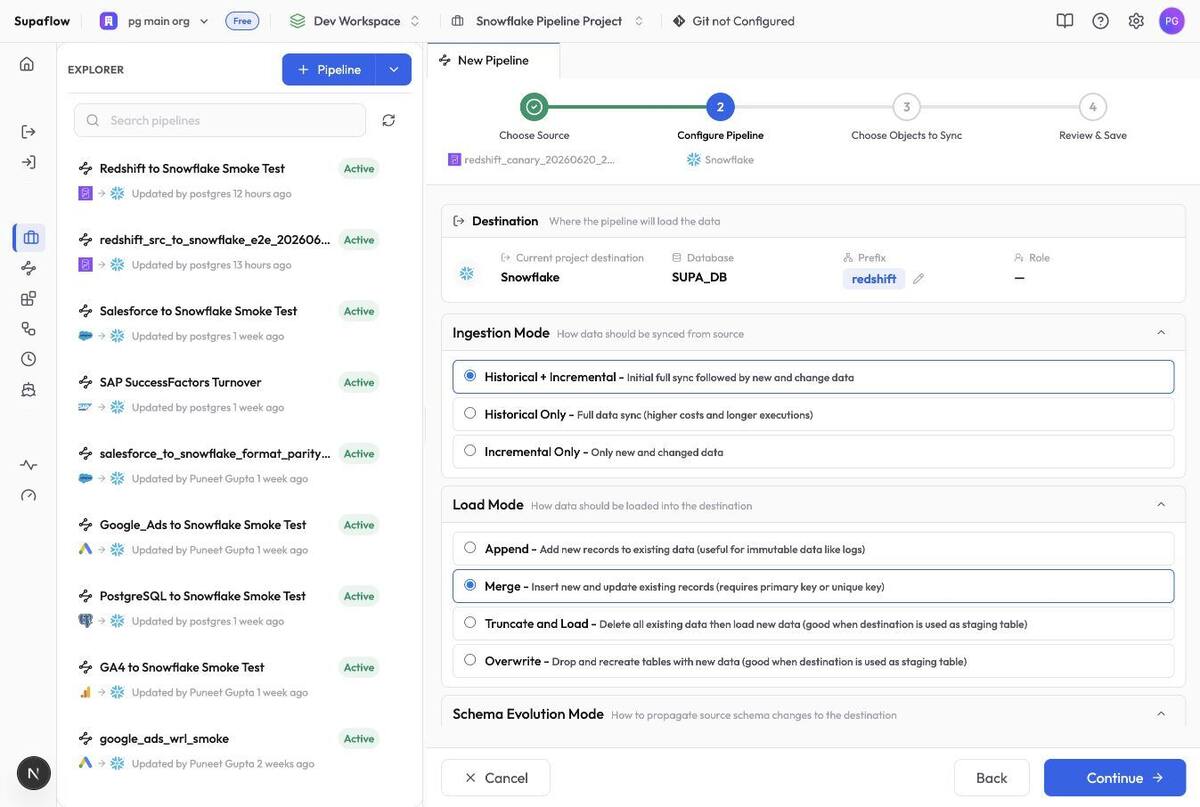
Task: Open redshift_src_to_snowflake_e2e pipeline
Action: (215, 240)
